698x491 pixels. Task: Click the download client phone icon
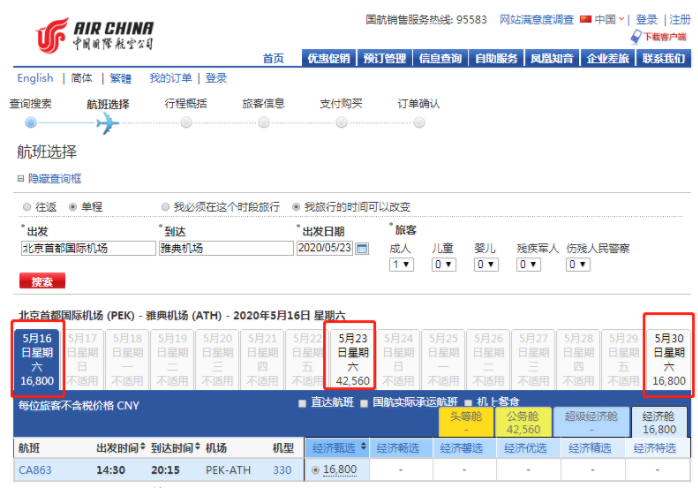tap(637, 37)
